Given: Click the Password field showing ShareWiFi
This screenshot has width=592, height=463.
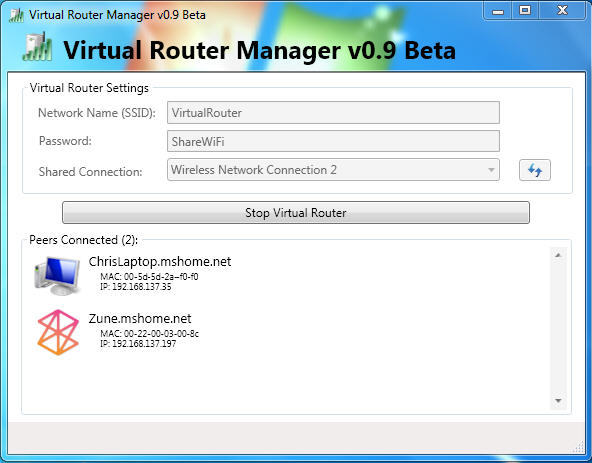Looking at the screenshot, I should coord(333,141).
